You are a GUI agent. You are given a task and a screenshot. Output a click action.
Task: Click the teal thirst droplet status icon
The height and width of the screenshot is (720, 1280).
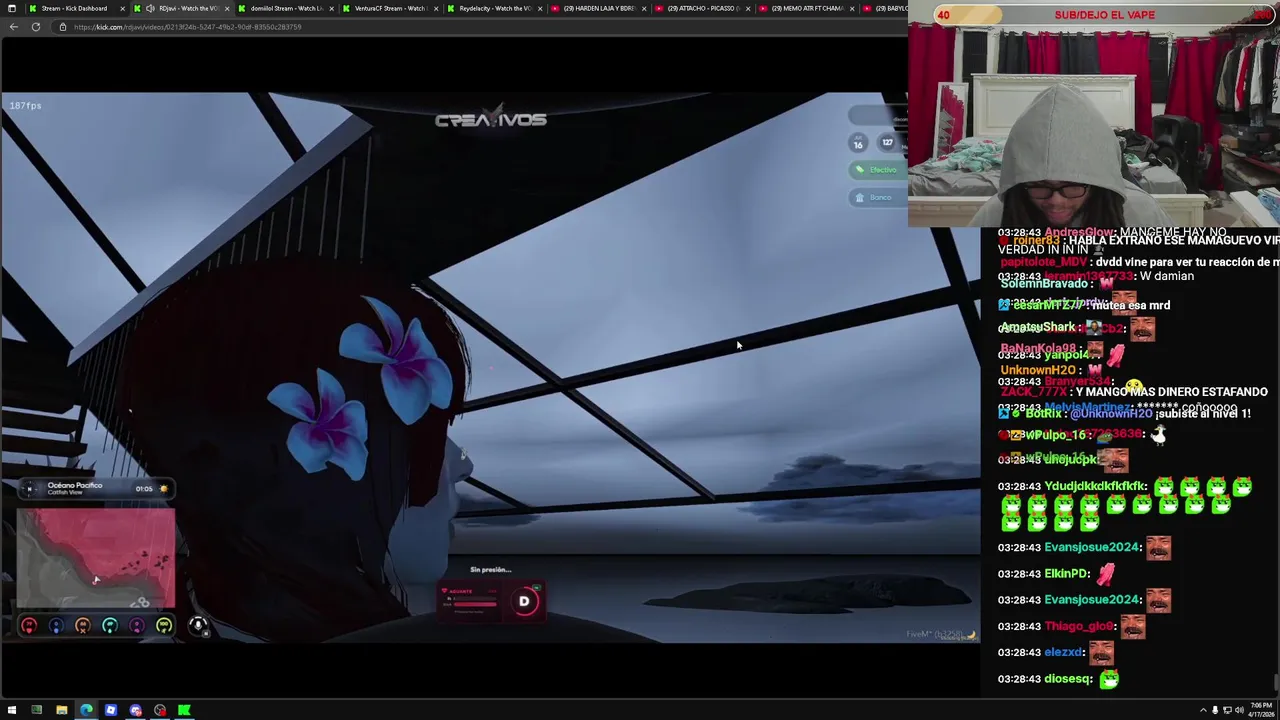[110, 626]
